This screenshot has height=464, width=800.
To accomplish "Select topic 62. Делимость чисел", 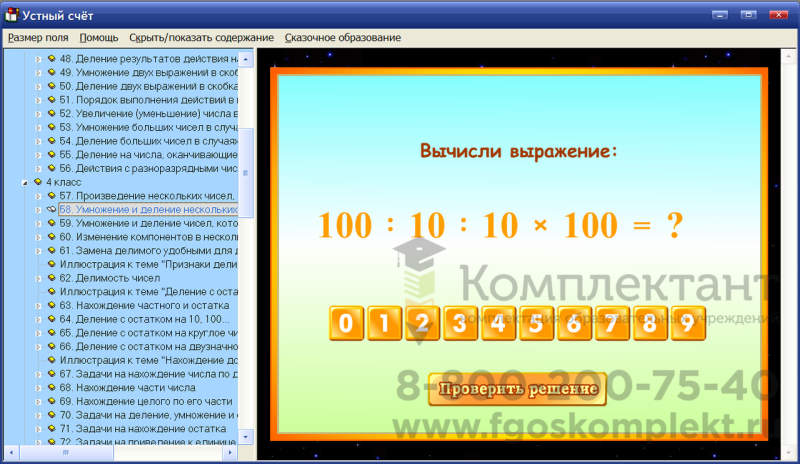I will (110, 278).
